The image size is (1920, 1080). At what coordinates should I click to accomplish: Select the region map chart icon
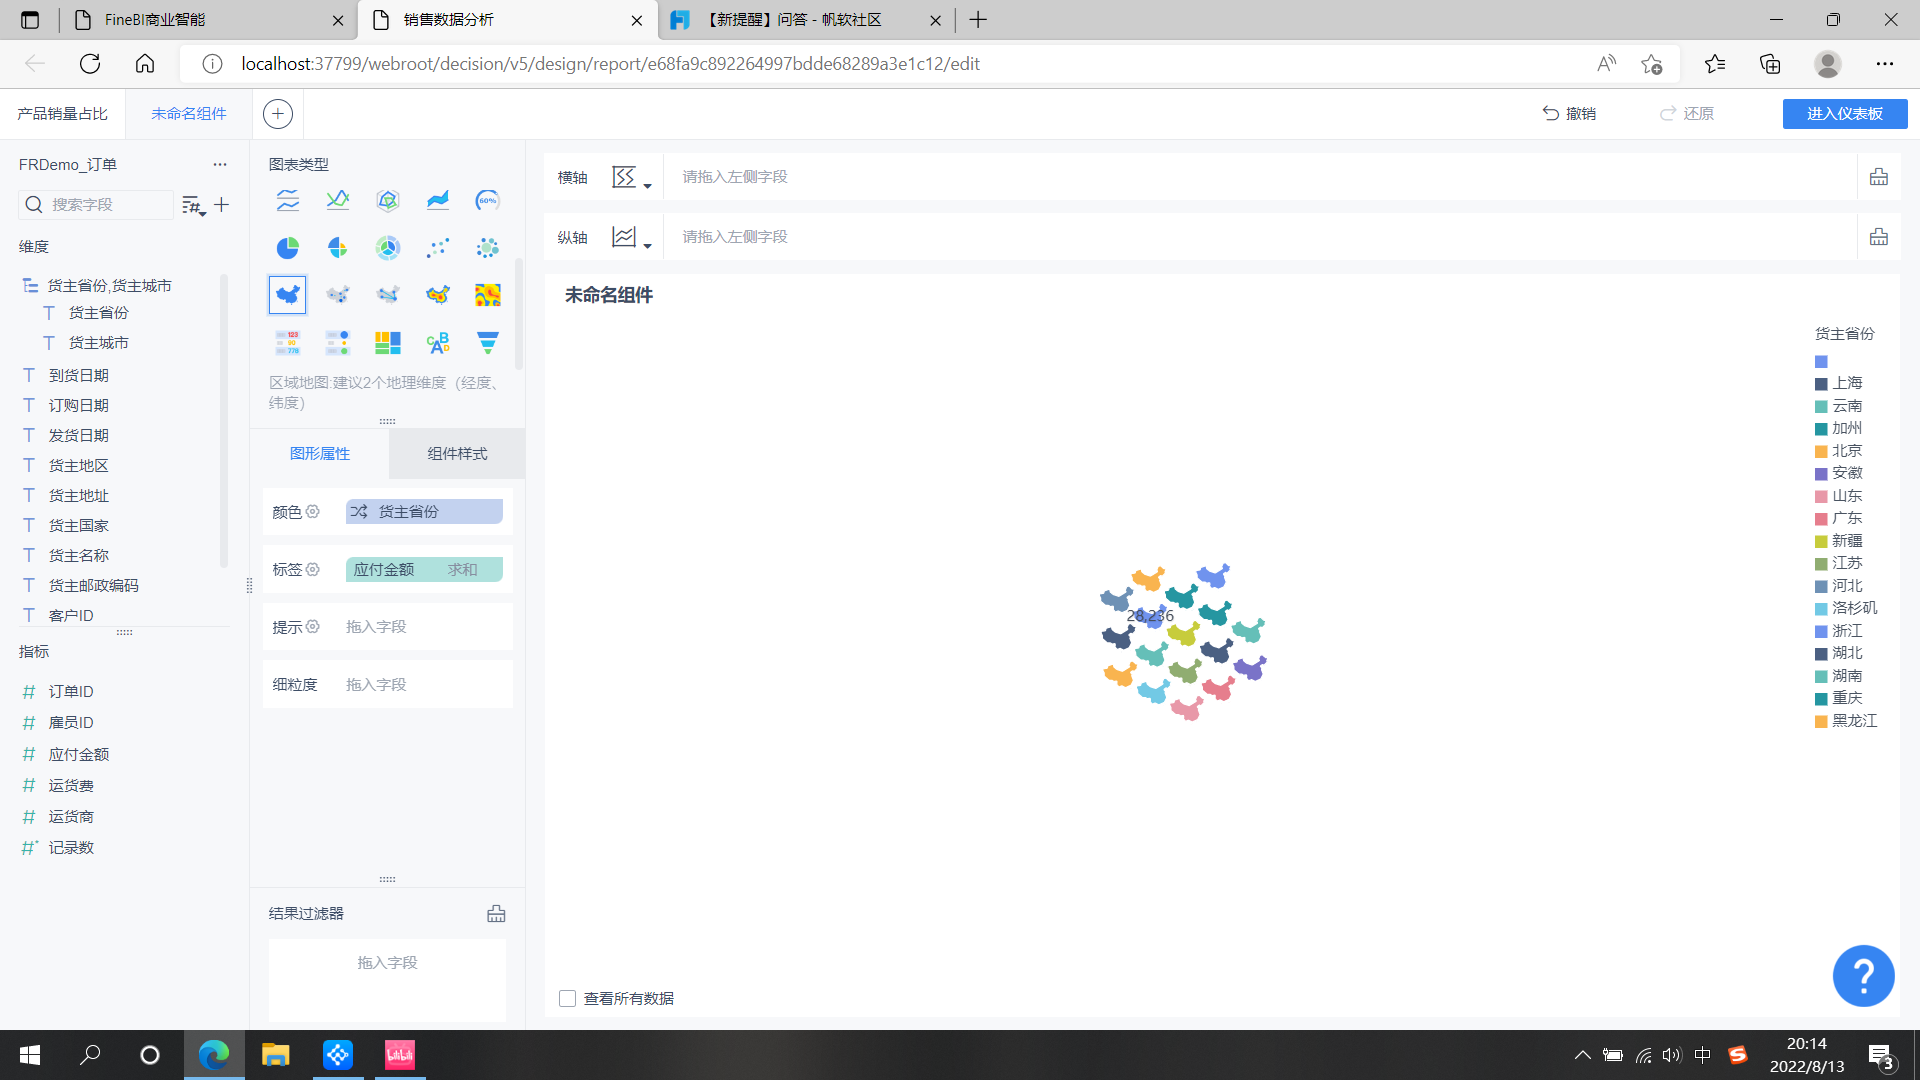pos(288,295)
